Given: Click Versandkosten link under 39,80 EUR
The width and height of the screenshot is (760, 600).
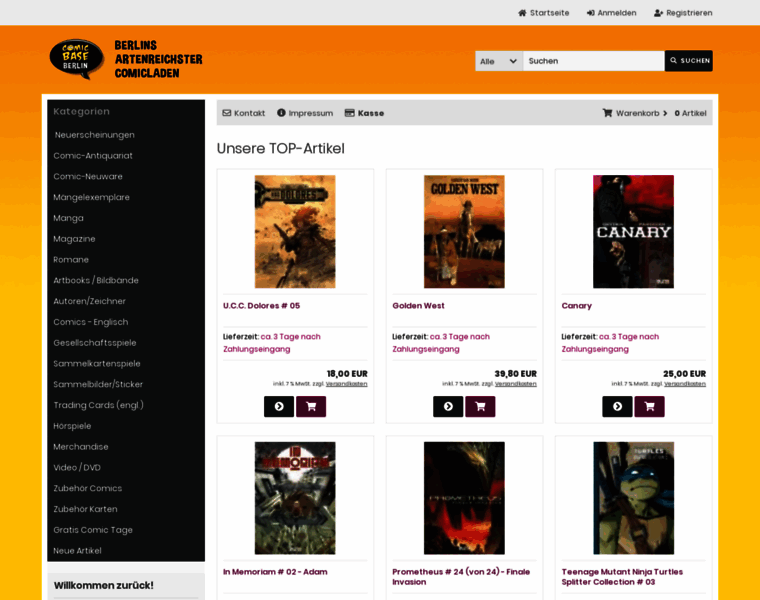Looking at the screenshot, I should click(516, 384).
